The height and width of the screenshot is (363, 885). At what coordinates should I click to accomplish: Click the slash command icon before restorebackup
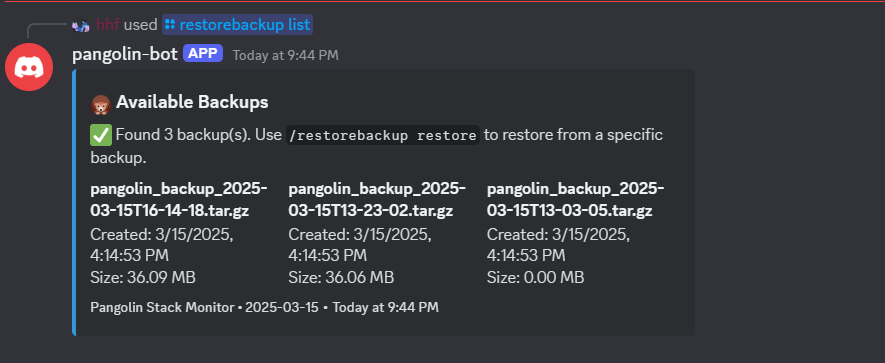point(170,25)
